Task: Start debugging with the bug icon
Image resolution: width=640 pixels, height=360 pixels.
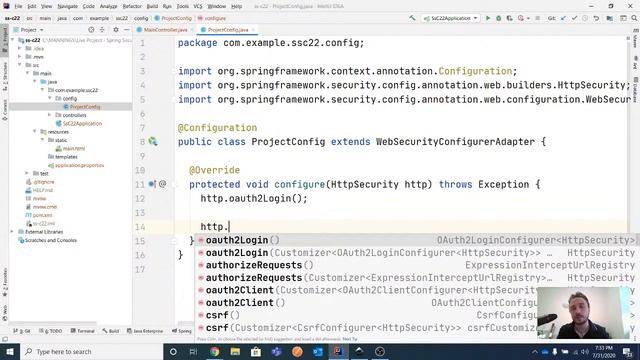Action: pyautogui.click(x=498, y=18)
